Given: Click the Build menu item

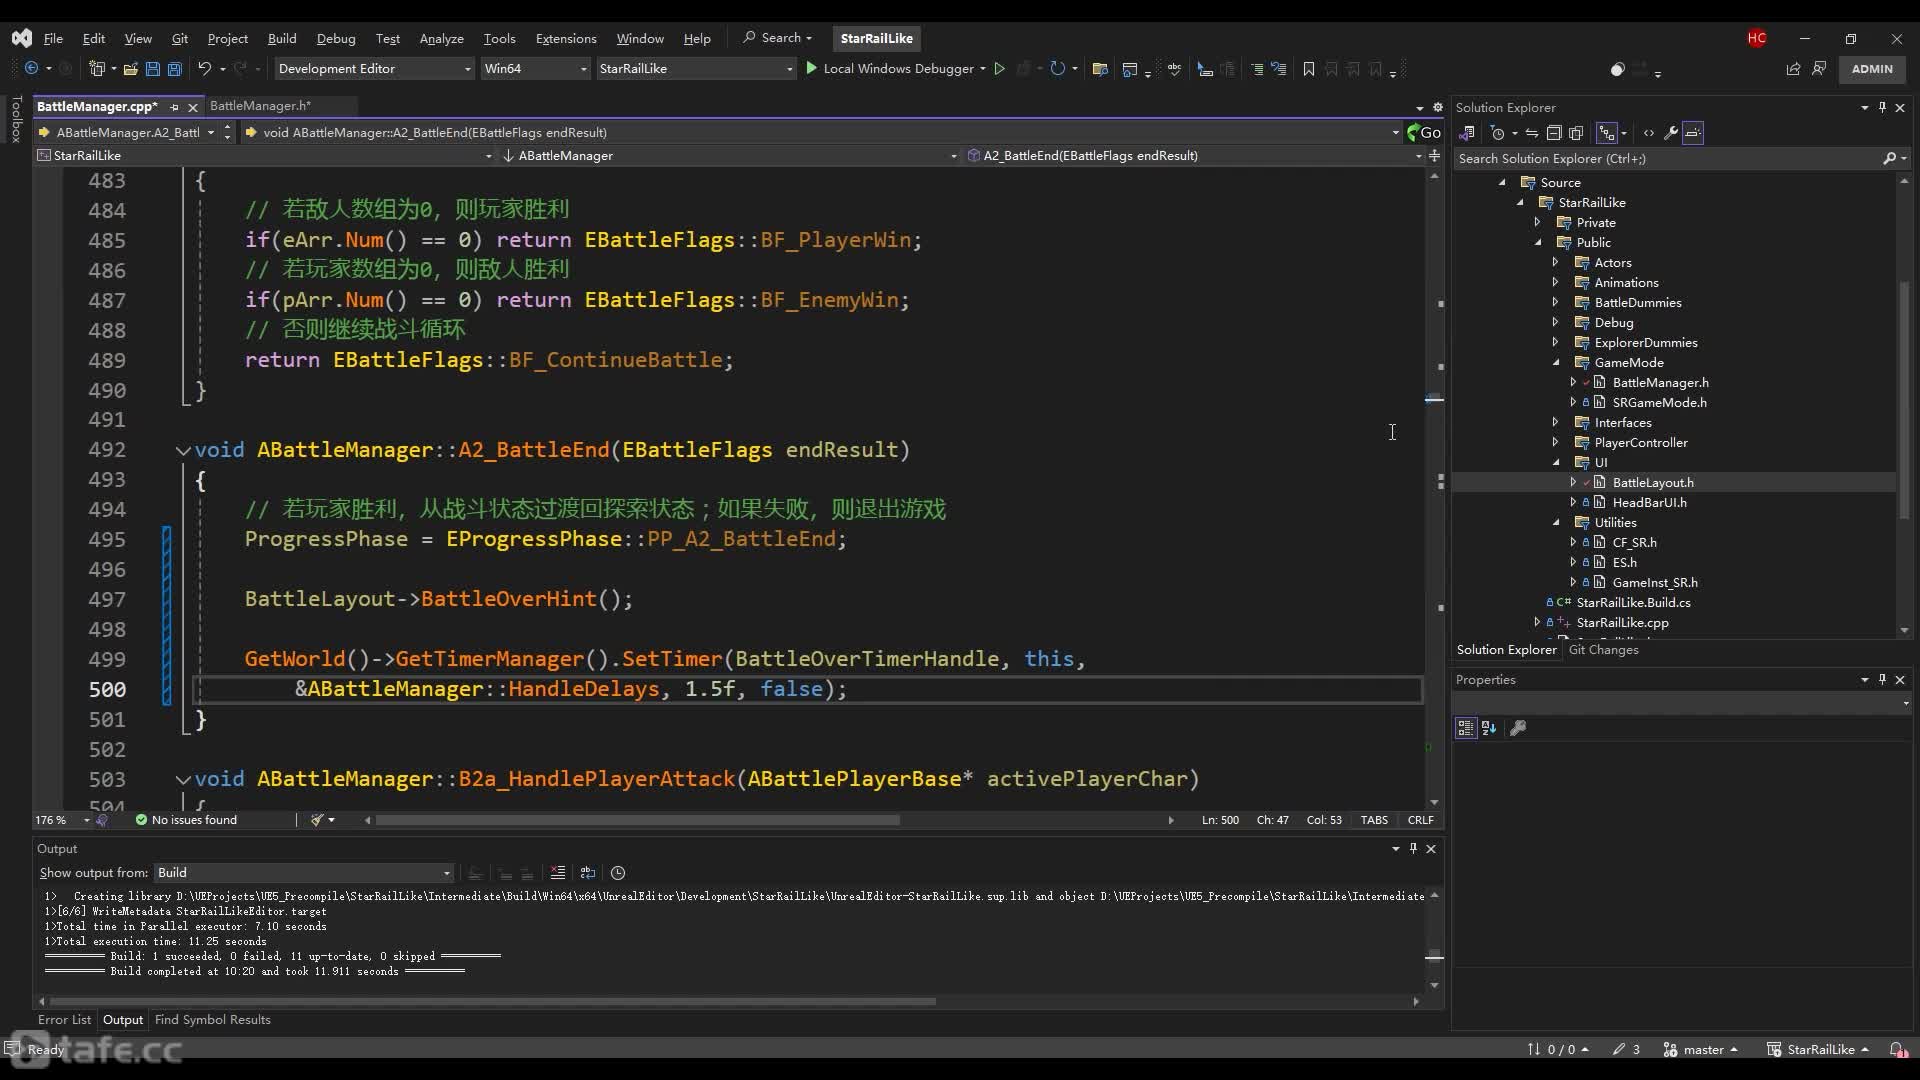Looking at the screenshot, I should [282, 37].
